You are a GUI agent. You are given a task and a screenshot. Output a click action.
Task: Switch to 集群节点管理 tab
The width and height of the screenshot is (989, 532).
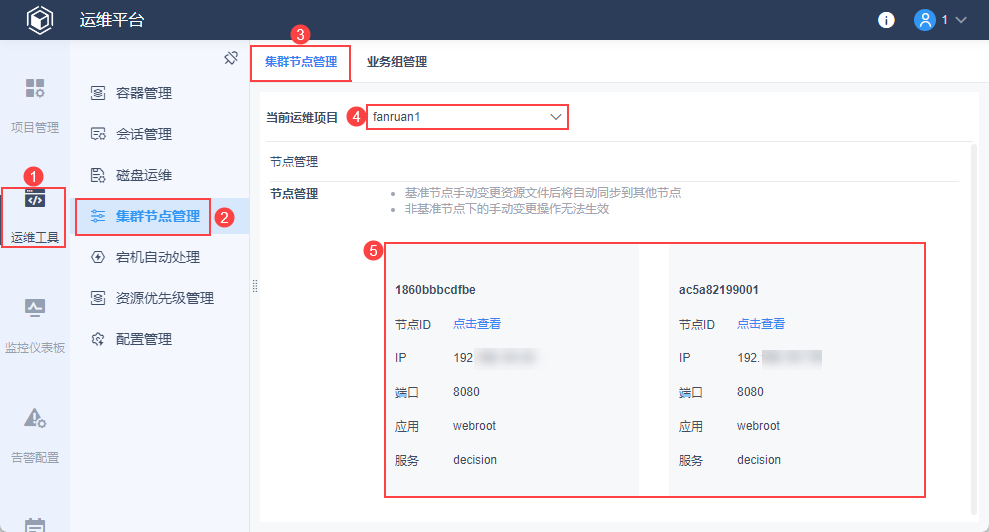(x=301, y=62)
